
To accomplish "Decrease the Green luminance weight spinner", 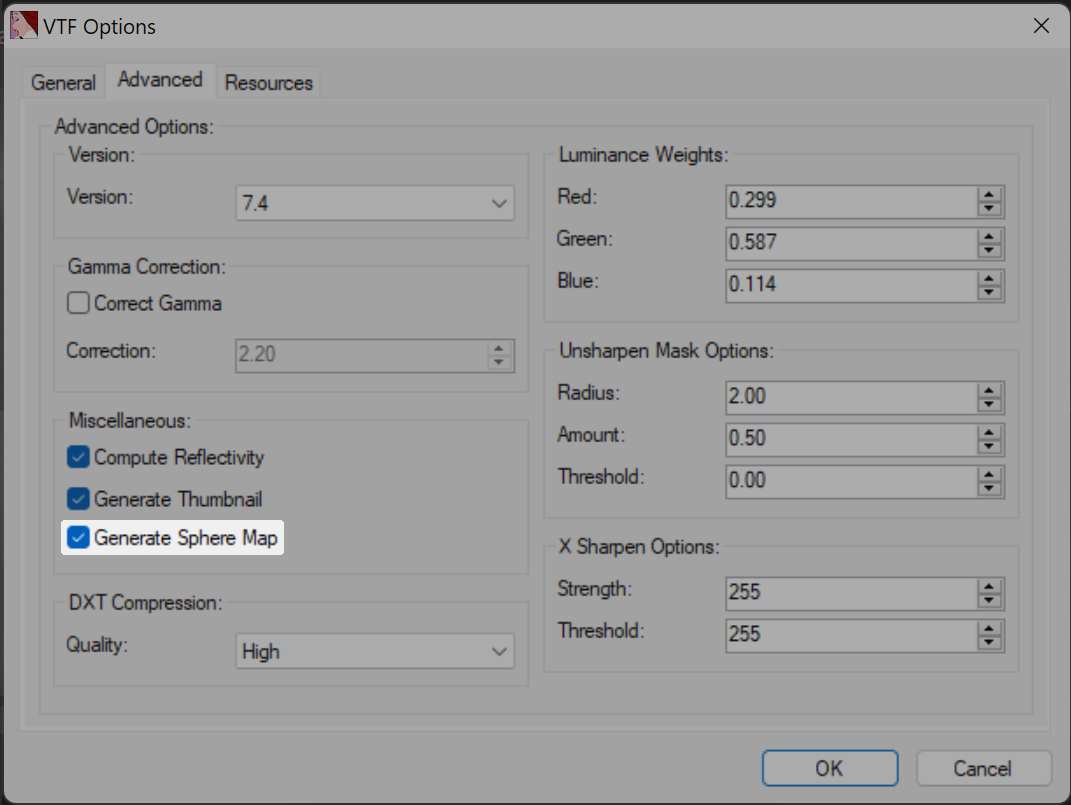I will point(990,250).
